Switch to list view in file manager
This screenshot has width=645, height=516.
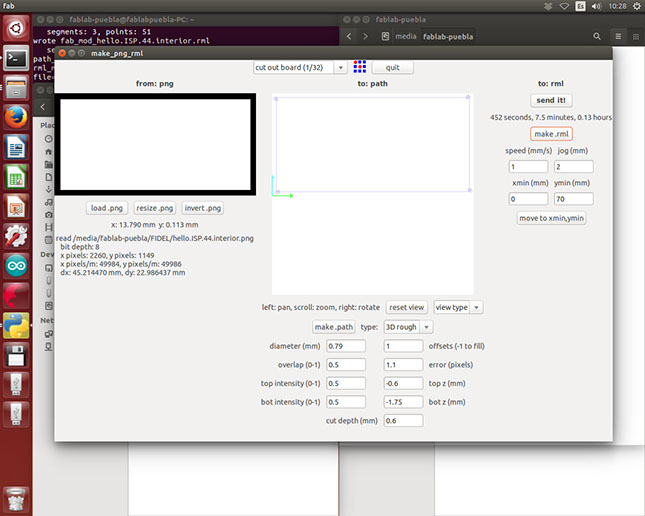pyautogui.click(x=618, y=37)
